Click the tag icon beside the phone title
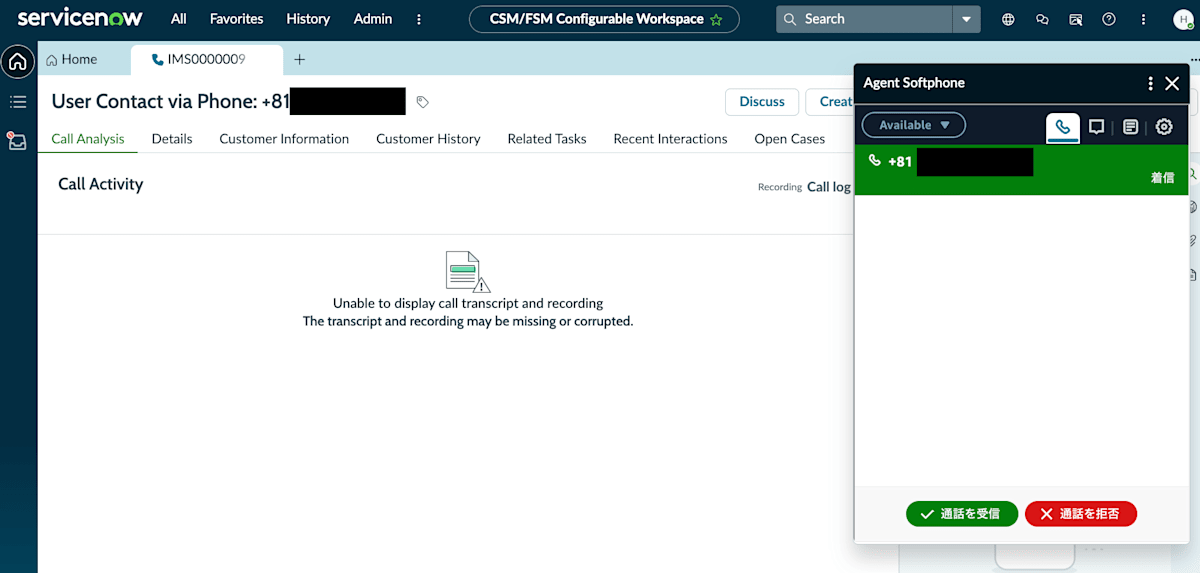 coord(422,102)
